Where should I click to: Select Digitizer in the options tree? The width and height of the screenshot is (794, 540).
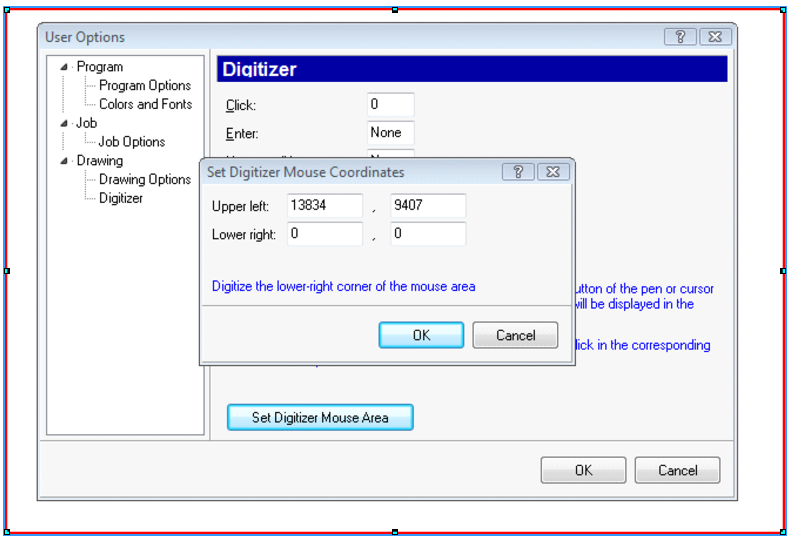click(x=120, y=198)
